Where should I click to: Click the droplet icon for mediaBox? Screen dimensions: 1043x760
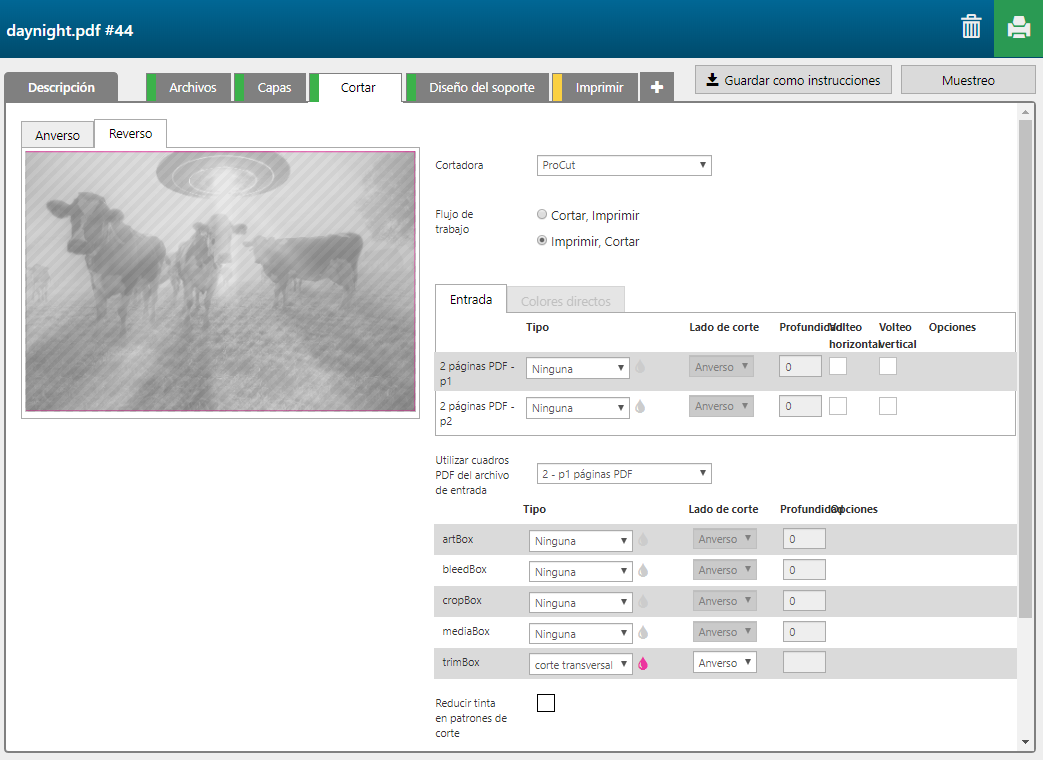click(x=643, y=633)
